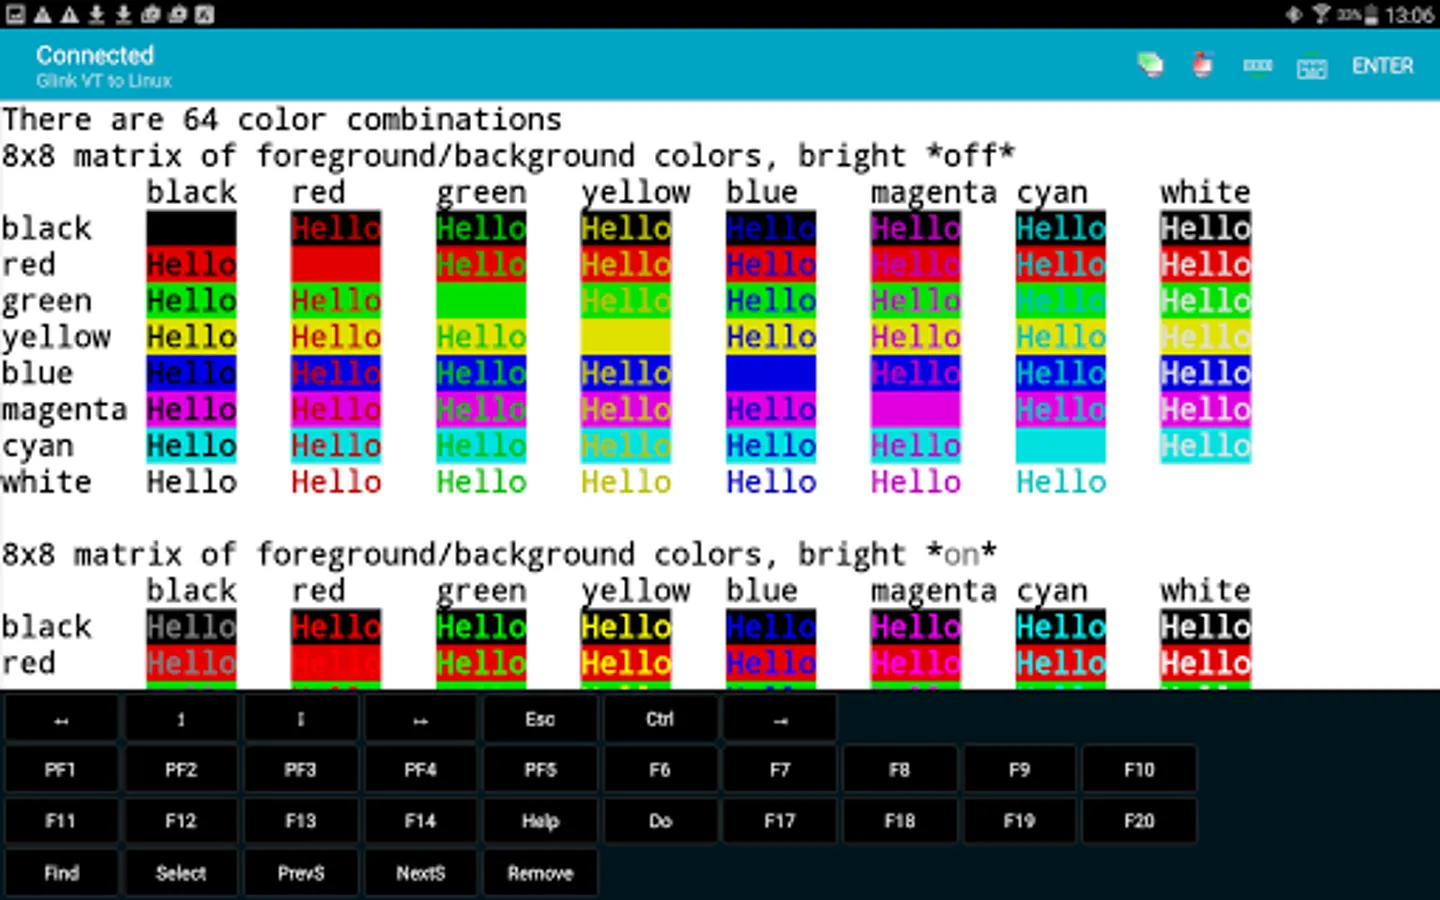Hide the function key toolbar icon

click(x=1257, y=66)
